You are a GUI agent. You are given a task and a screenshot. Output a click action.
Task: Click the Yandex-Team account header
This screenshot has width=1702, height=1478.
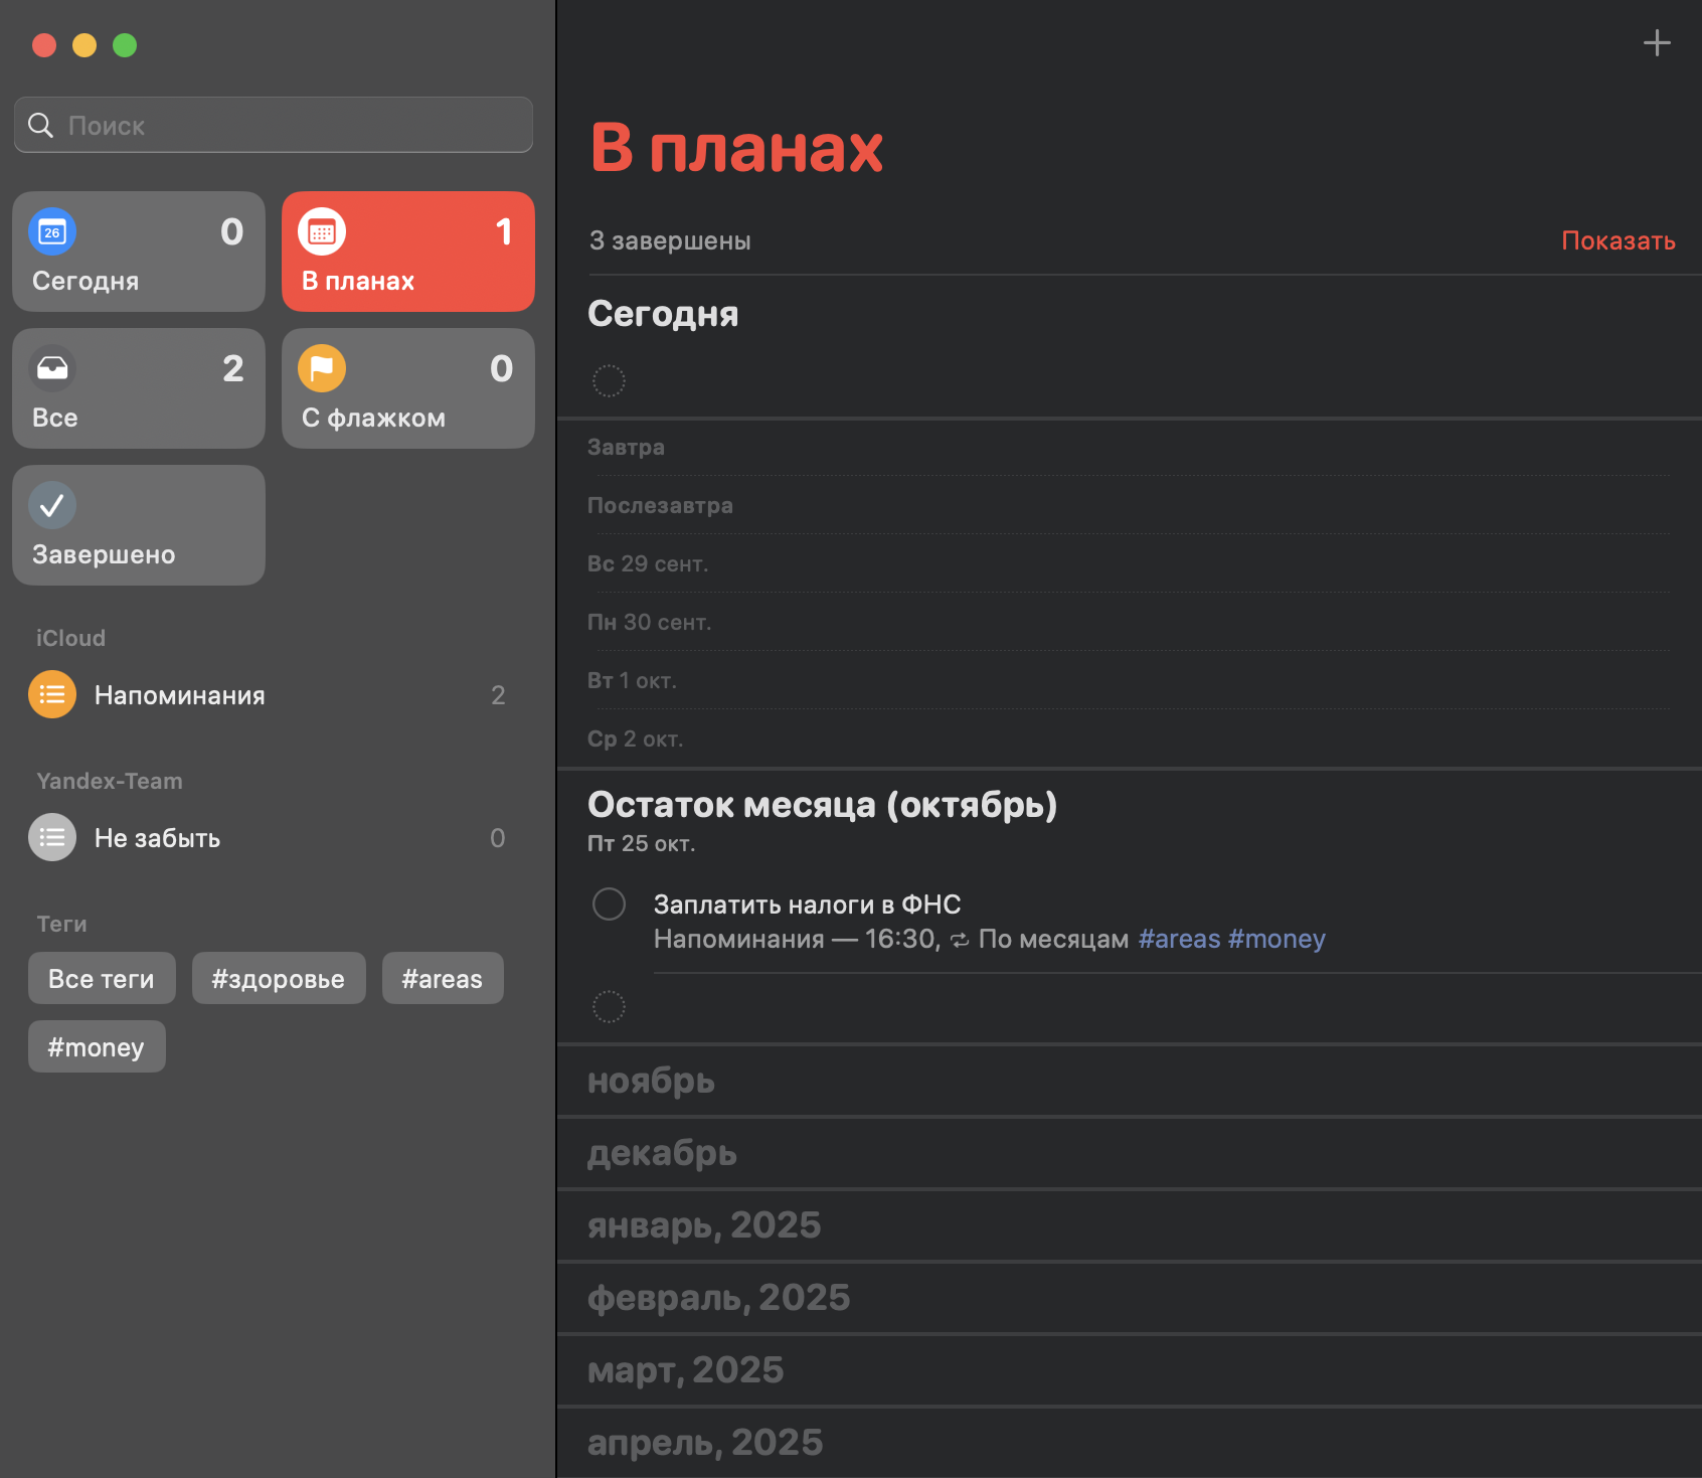point(110,781)
